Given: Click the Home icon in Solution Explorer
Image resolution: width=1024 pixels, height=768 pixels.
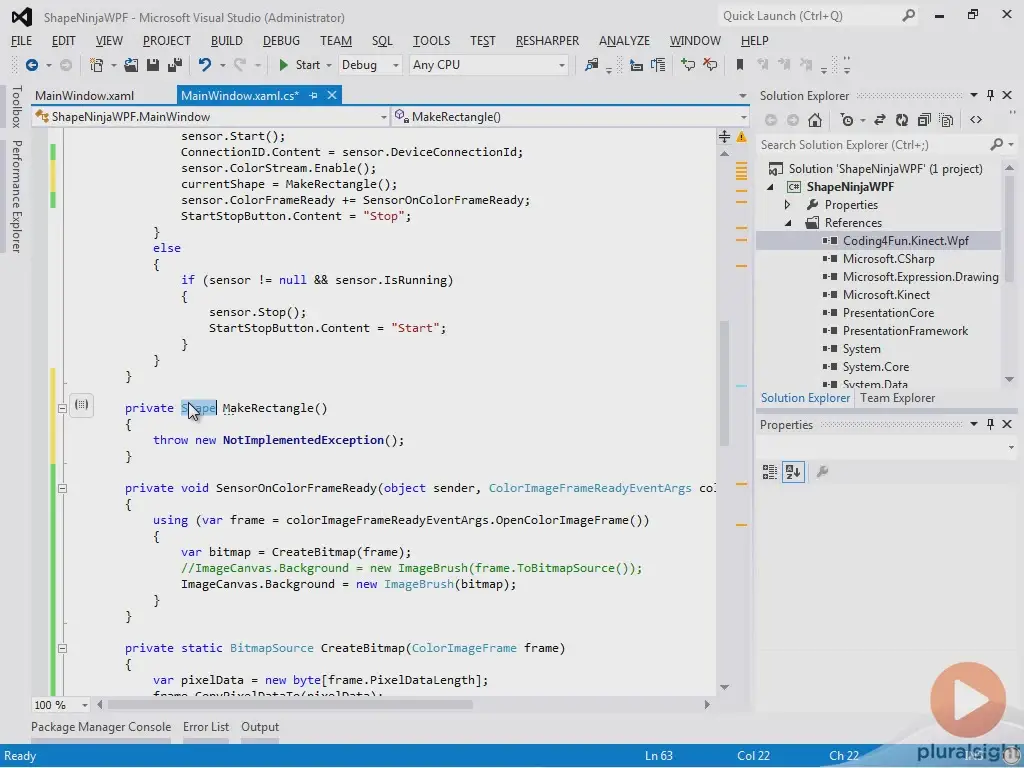Looking at the screenshot, I should 814,120.
